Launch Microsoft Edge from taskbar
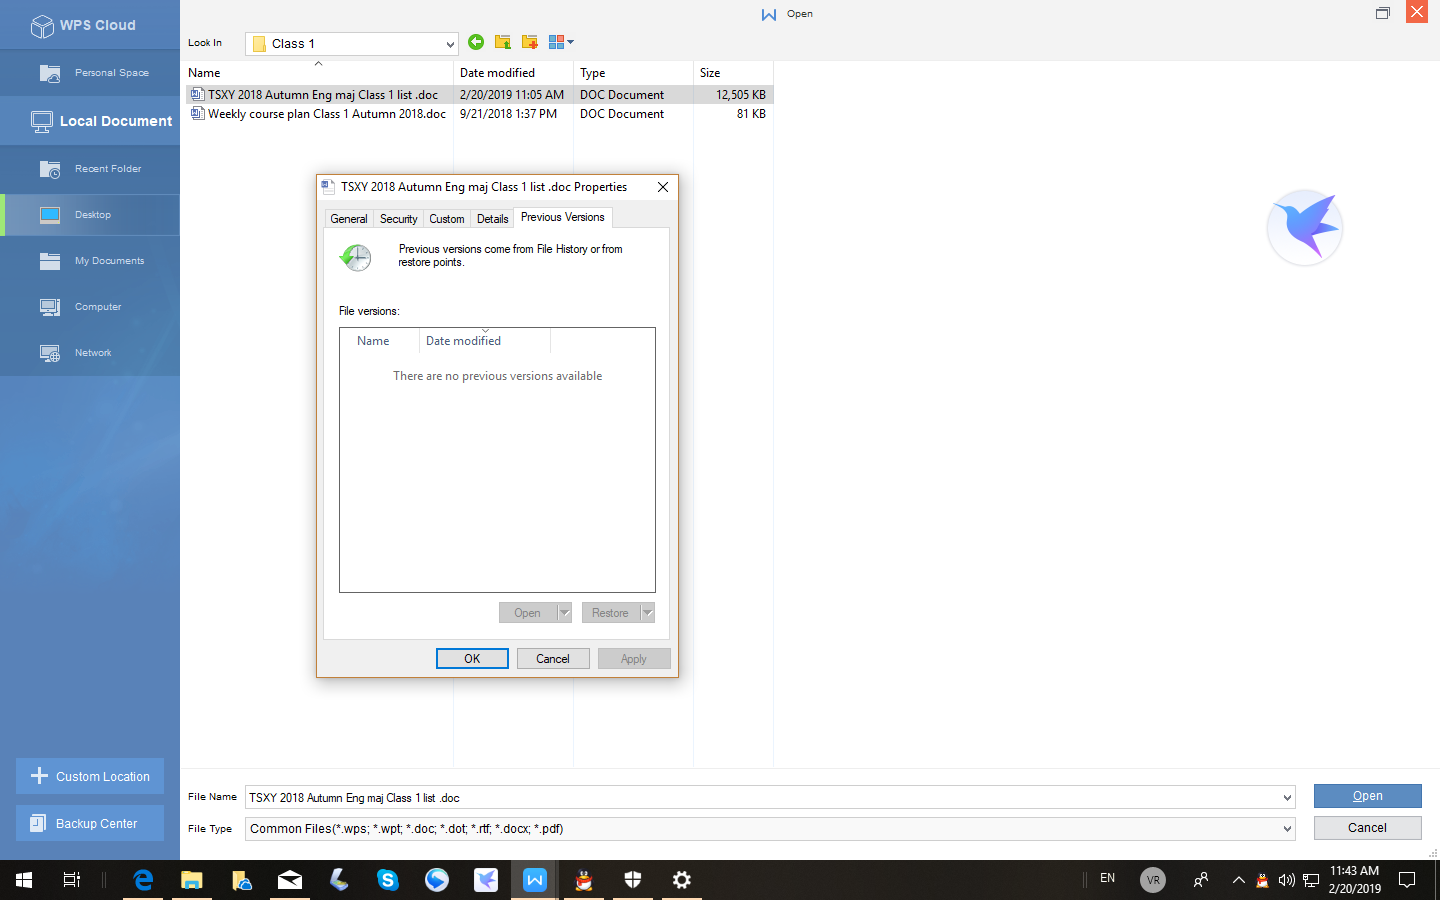Image resolution: width=1440 pixels, height=900 pixels. [x=143, y=880]
